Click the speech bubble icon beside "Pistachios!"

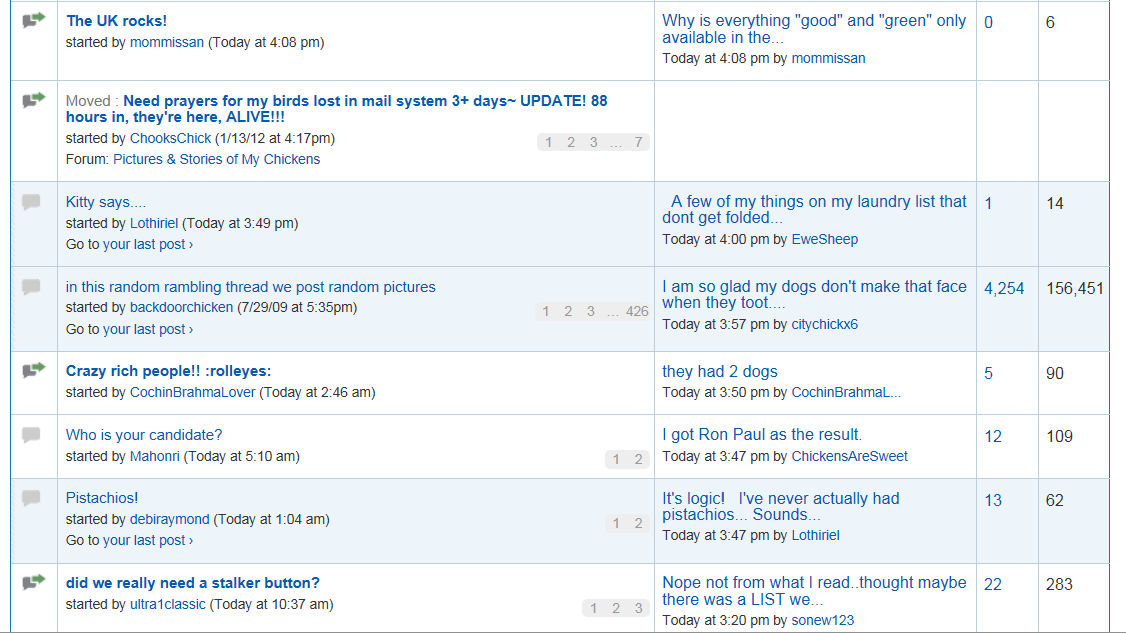(31, 497)
